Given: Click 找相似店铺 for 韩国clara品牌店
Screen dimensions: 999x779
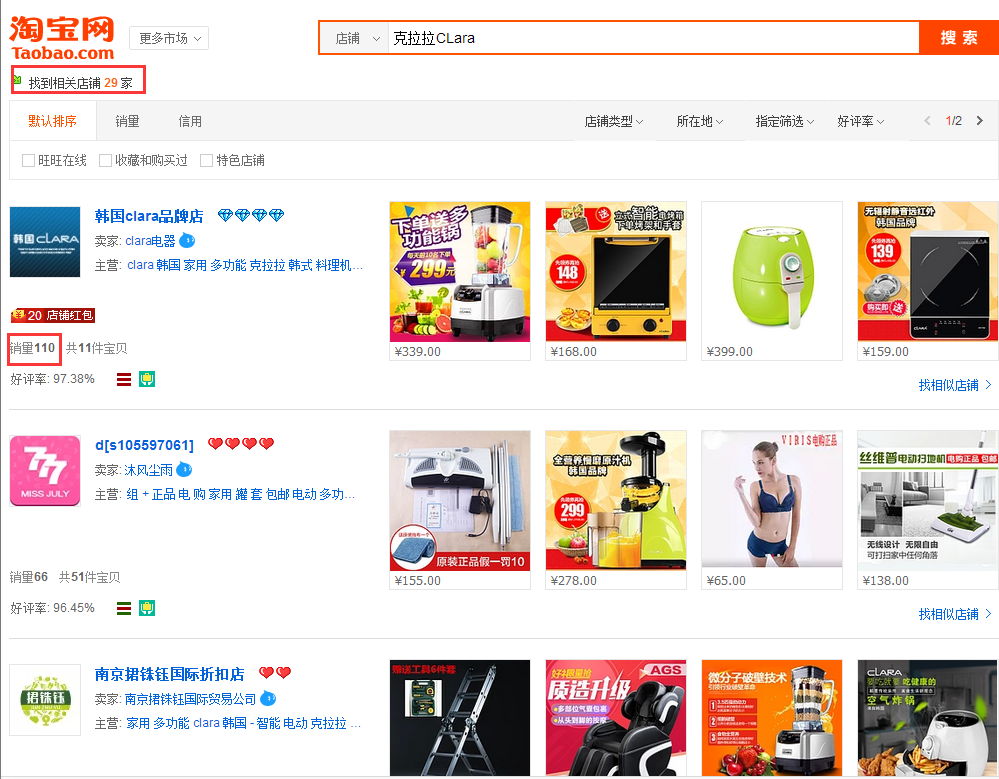Looking at the screenshot, I should click(x=954, y=385).
